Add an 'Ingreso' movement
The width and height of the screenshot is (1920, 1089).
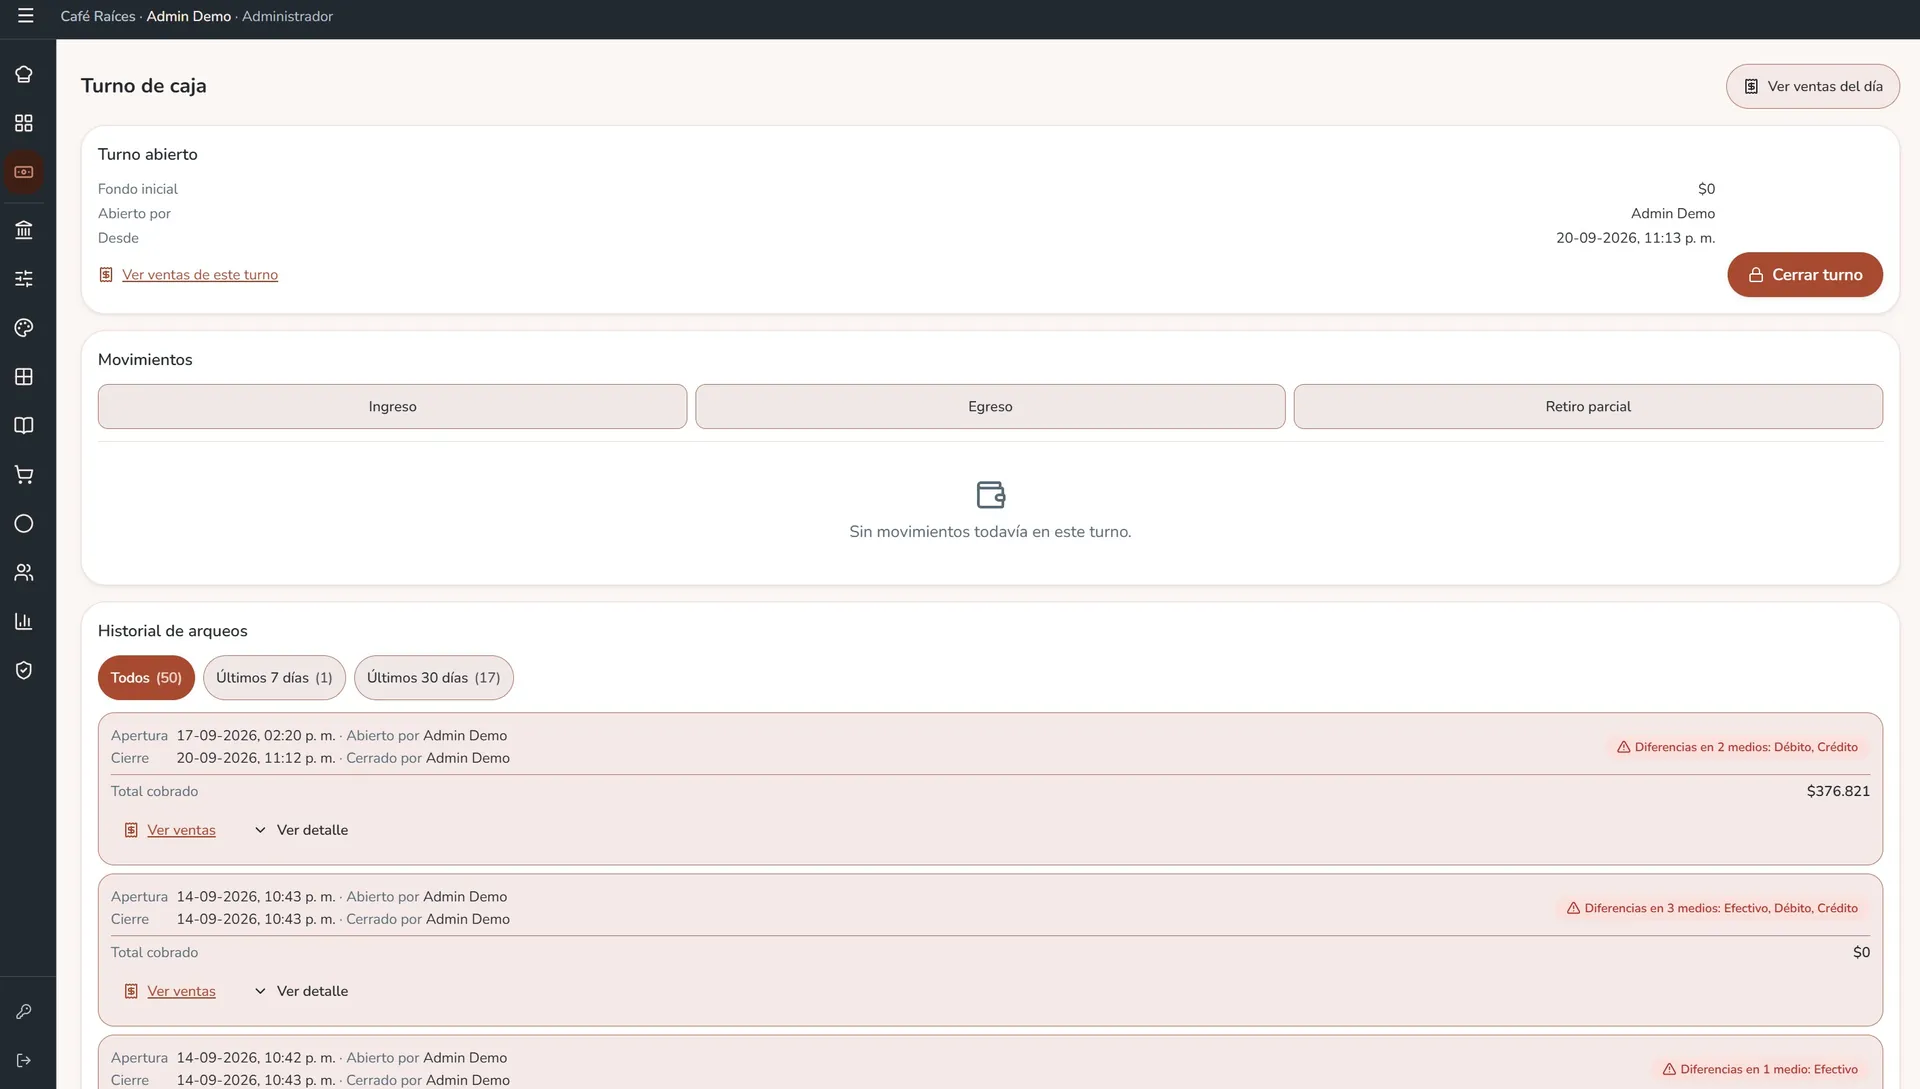(x=392, y=407)
